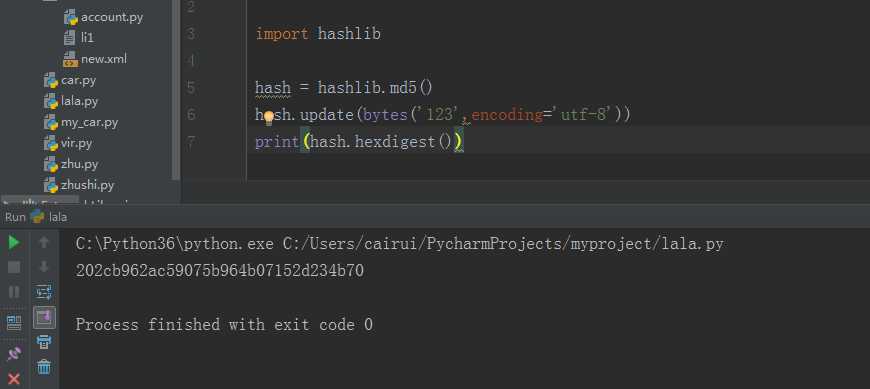Toggle the Pin Tab icon
Screen dimensions: 870x389
click(14, 354)
